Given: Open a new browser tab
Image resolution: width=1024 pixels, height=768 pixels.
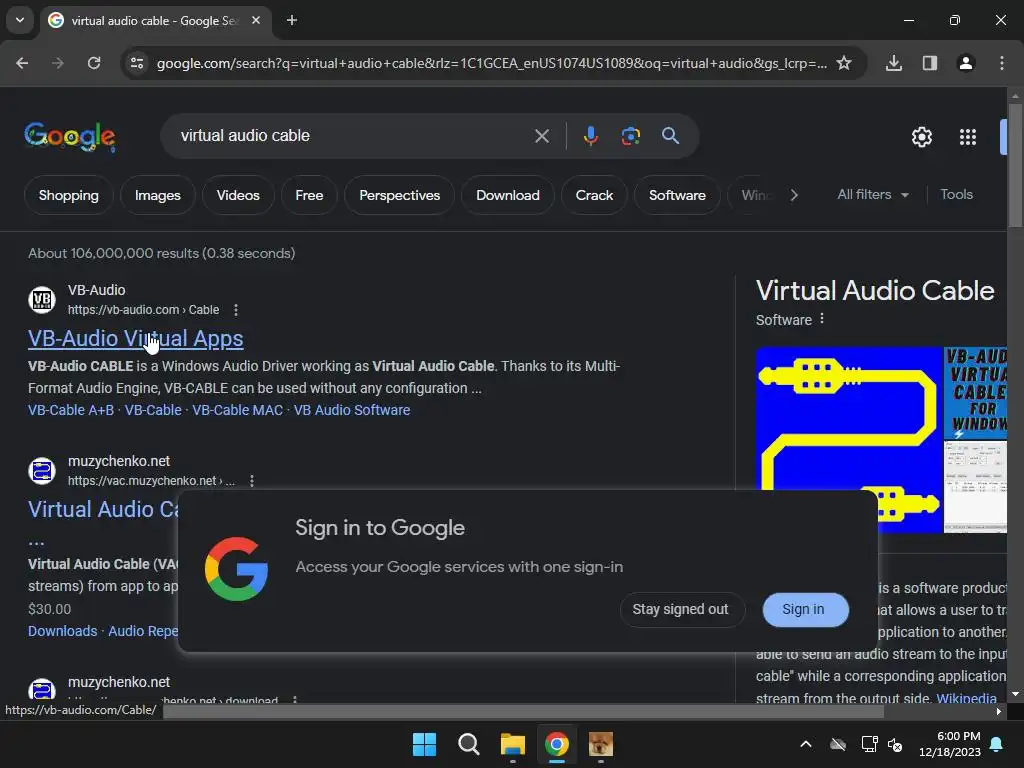Looking at the screenshot, I should click(292, 20).
